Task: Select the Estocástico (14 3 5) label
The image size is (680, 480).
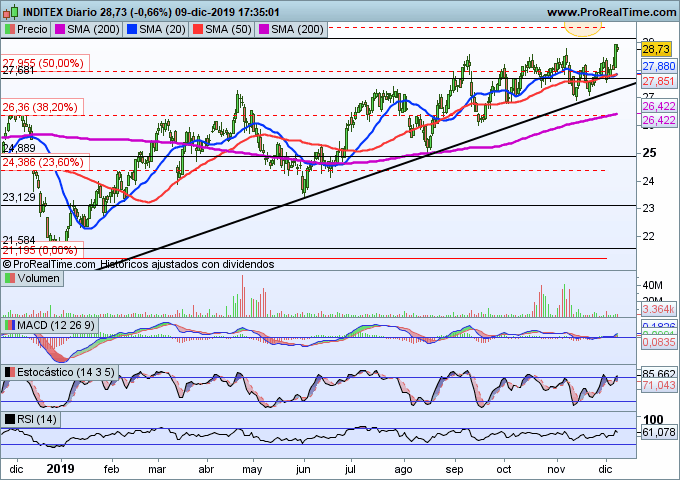Action: point(66,372)
